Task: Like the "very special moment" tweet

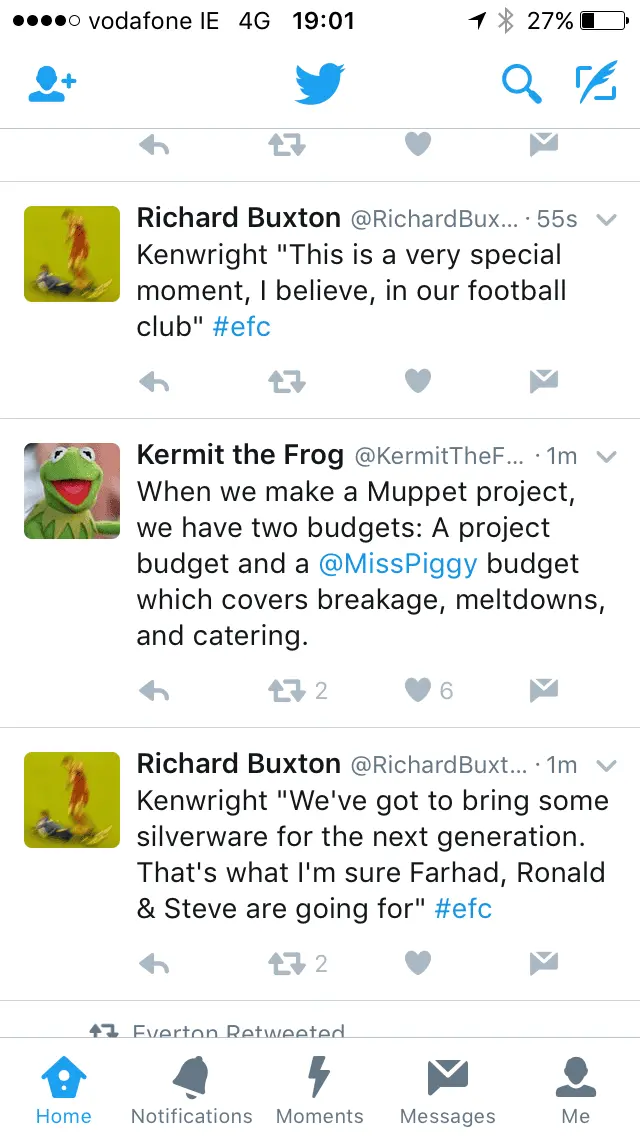Action: point(418,381)
